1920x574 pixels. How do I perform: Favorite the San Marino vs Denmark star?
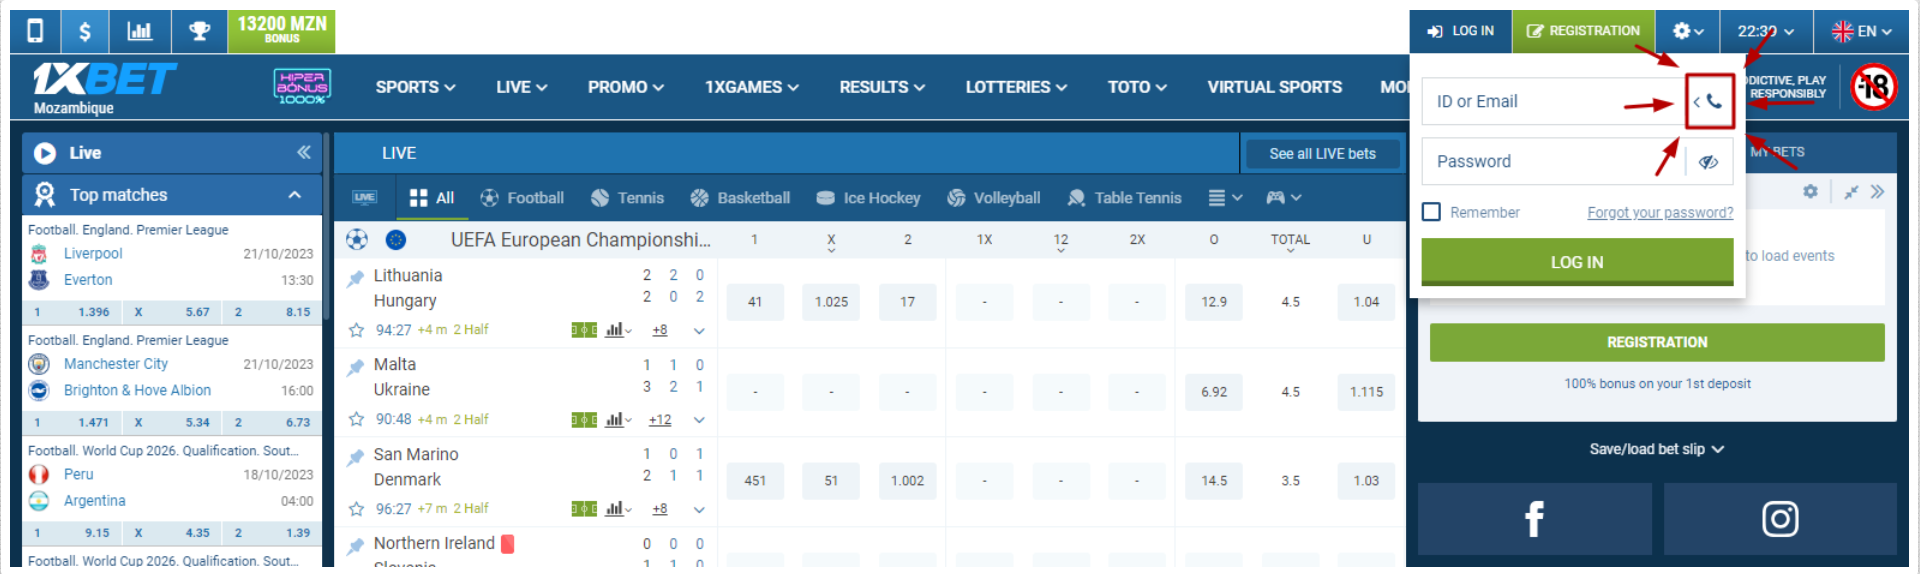(x=356, y=509)
